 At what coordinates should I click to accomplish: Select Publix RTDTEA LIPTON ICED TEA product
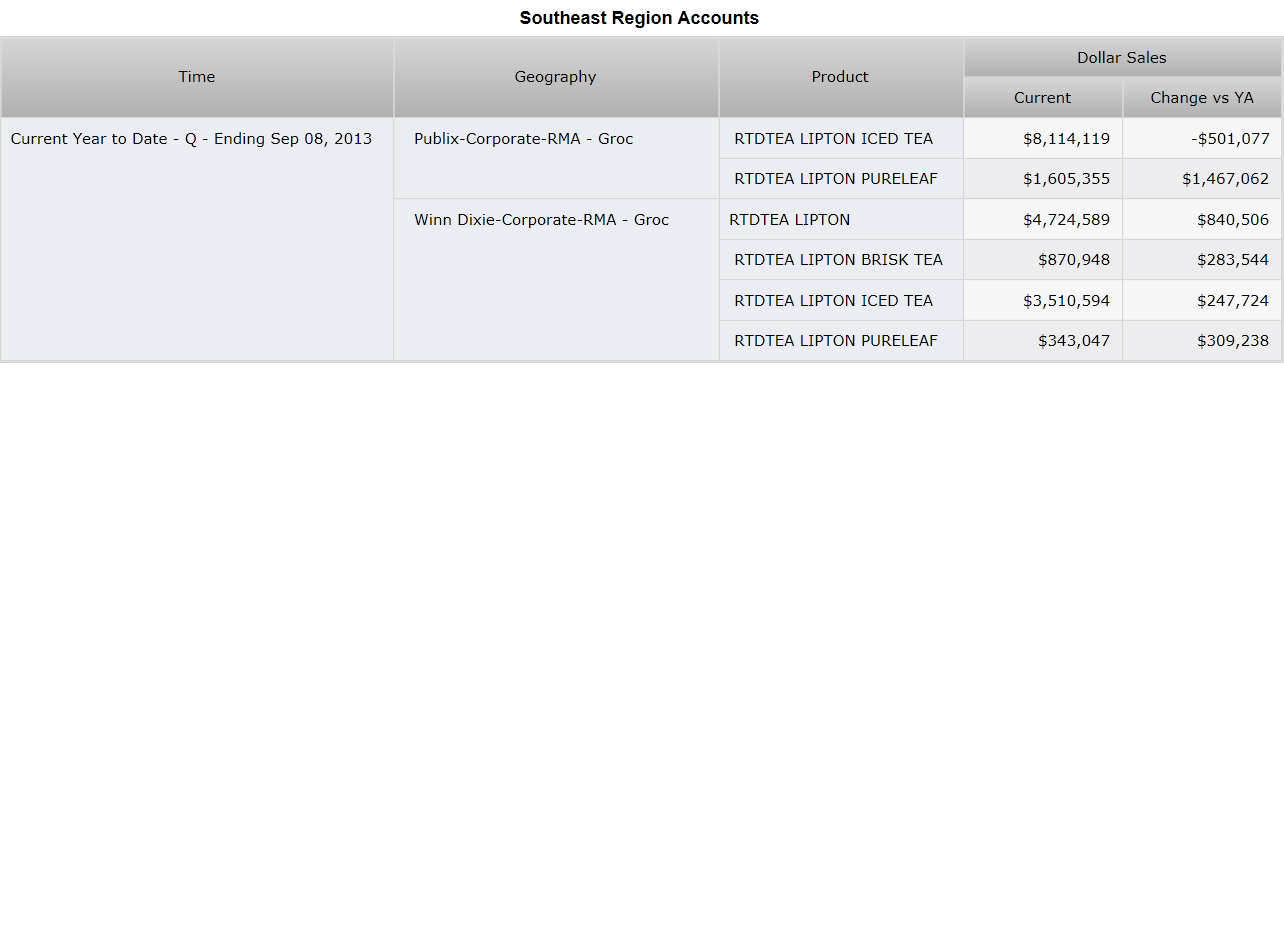[x=841, y=138]
